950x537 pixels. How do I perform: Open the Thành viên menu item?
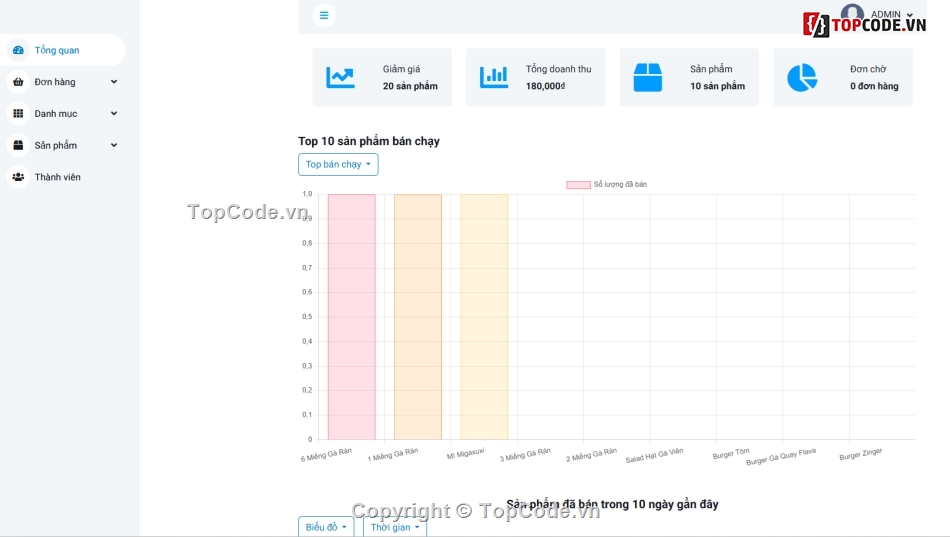click(x=63, y=177)
